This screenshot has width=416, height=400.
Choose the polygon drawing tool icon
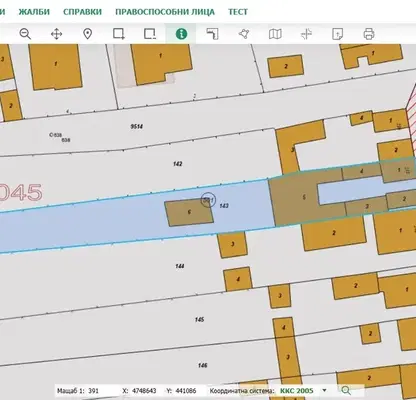[x=244, y=34]
